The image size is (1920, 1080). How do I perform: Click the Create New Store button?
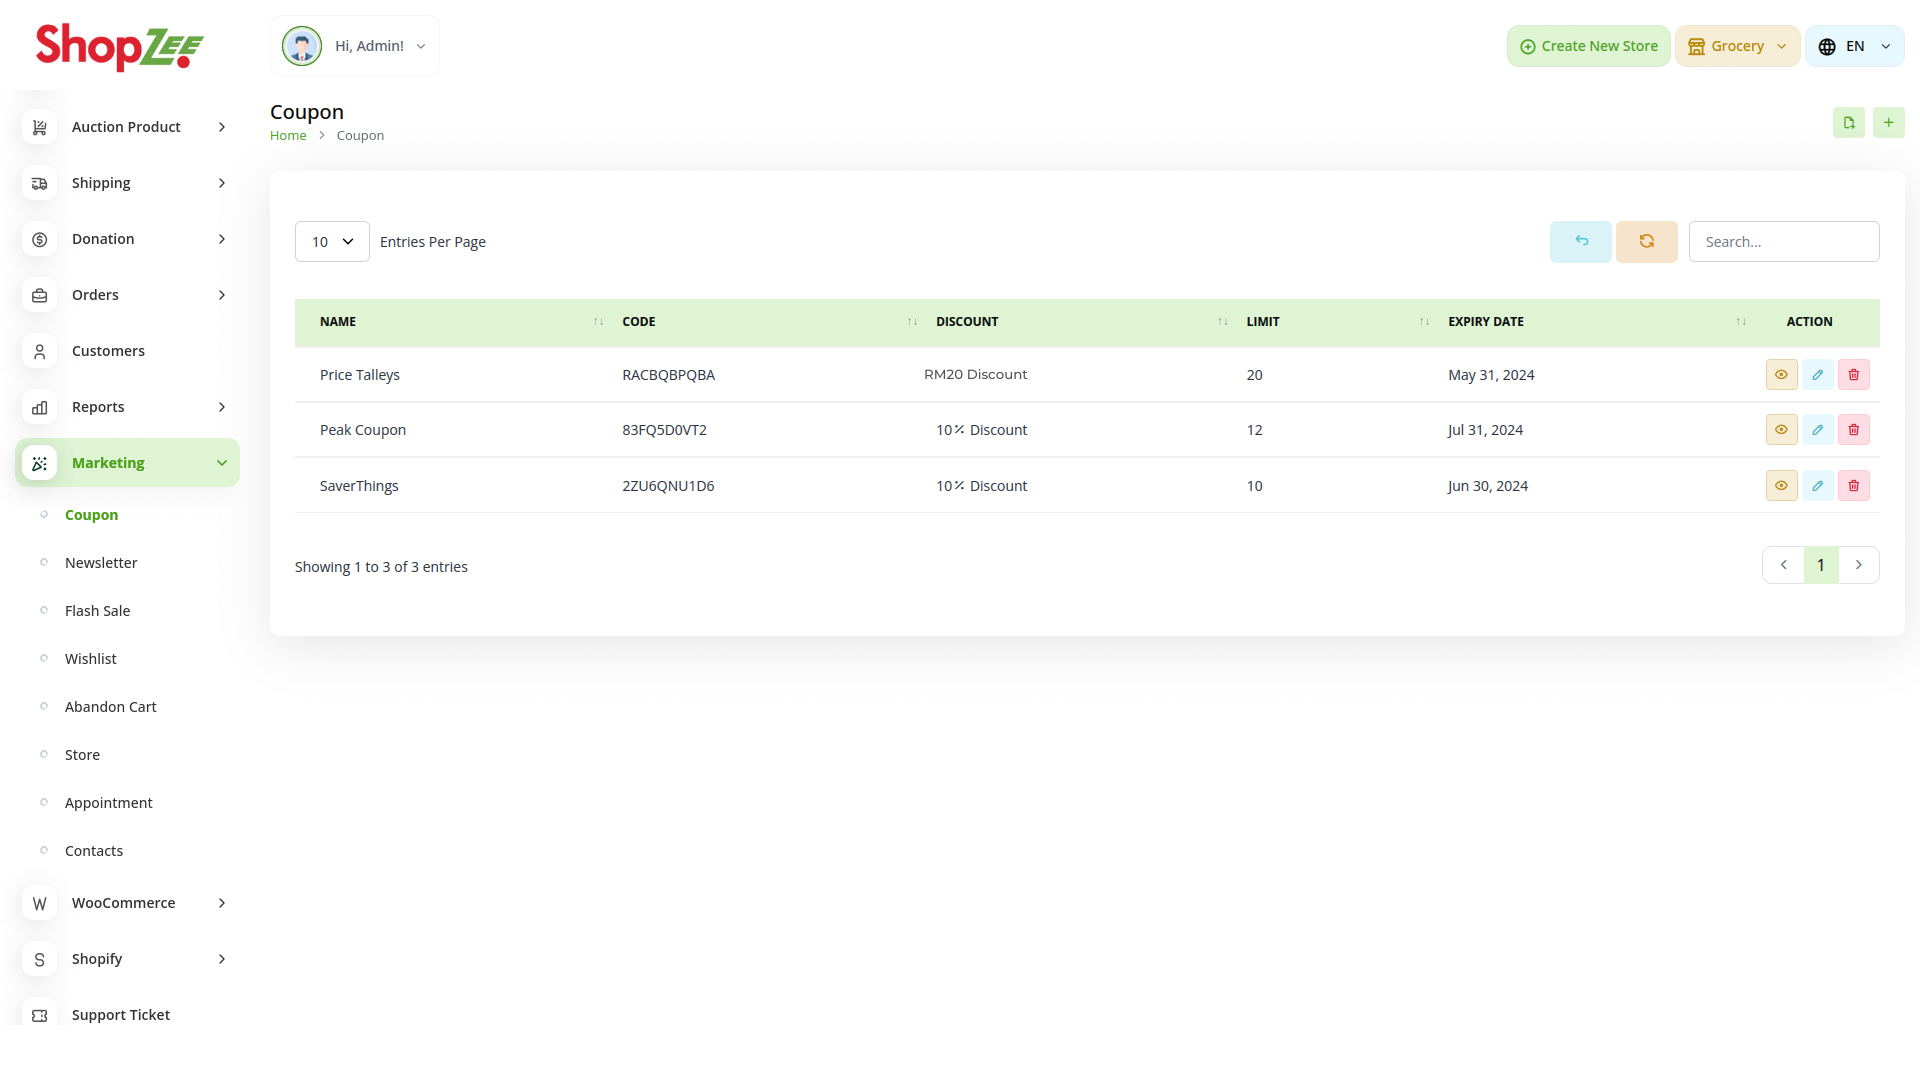(x=1588, y=46)
